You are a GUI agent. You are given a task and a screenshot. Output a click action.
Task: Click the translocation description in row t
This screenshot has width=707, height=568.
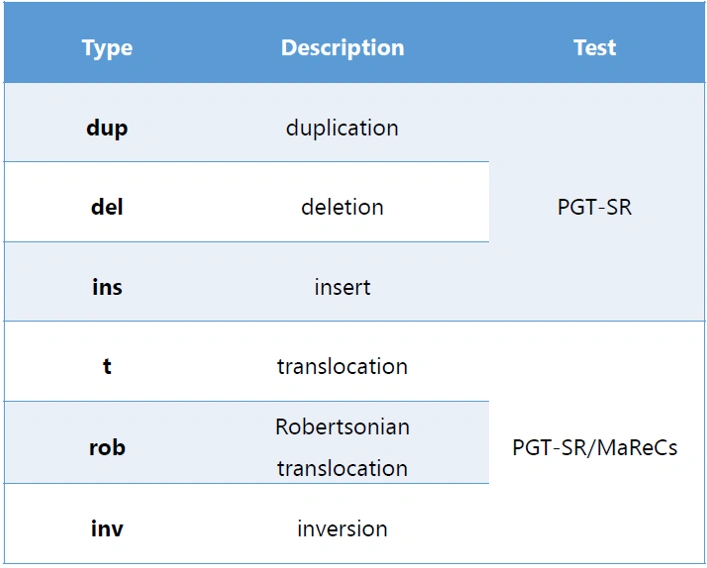[x=342, y=366]
